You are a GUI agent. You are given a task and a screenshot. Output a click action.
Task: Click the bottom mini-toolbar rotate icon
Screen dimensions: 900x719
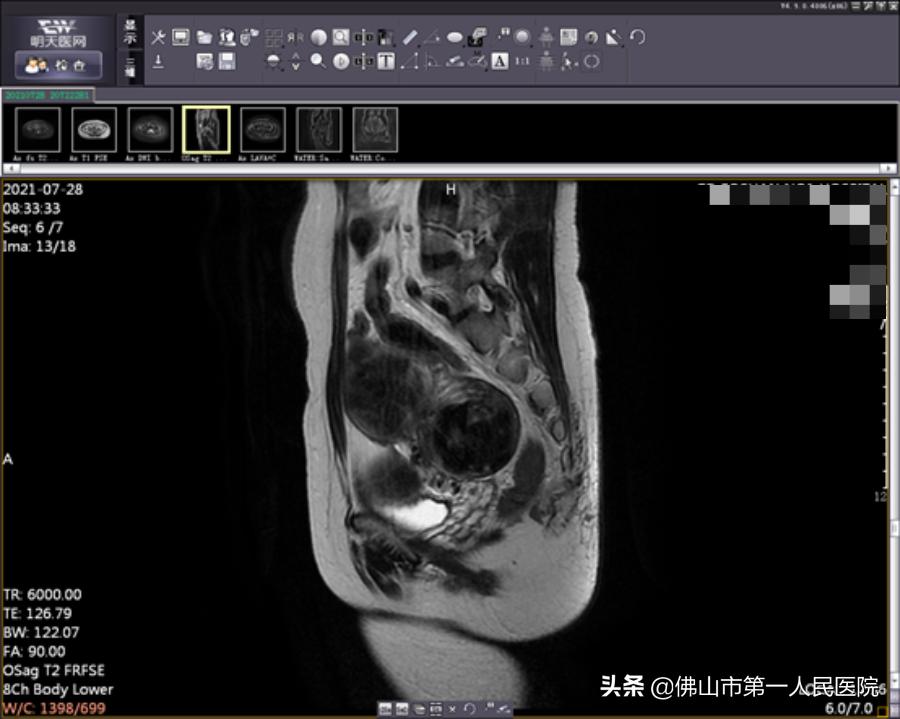(469, 709)
